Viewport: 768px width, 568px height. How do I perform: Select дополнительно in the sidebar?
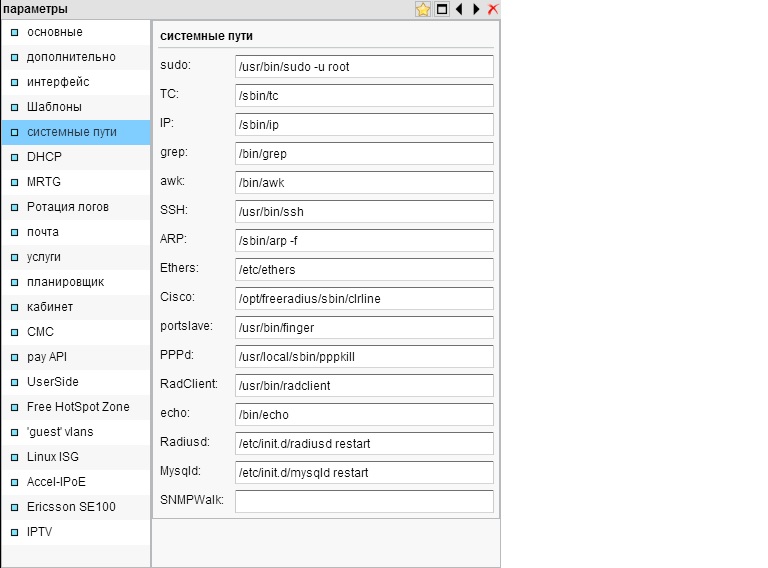pyautogui.click(x=70, y=57)
